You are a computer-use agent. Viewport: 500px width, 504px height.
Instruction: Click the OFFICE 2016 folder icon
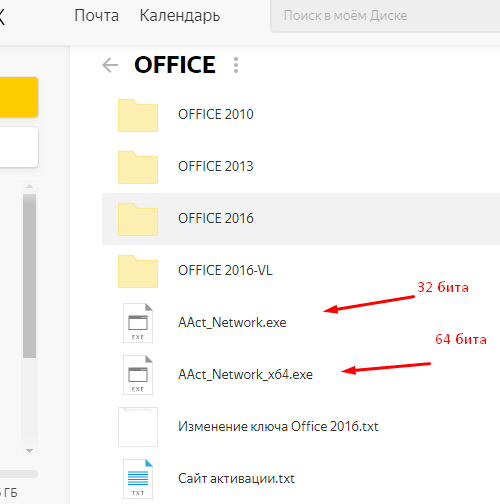pyautogui.click(x=138, y=219)
